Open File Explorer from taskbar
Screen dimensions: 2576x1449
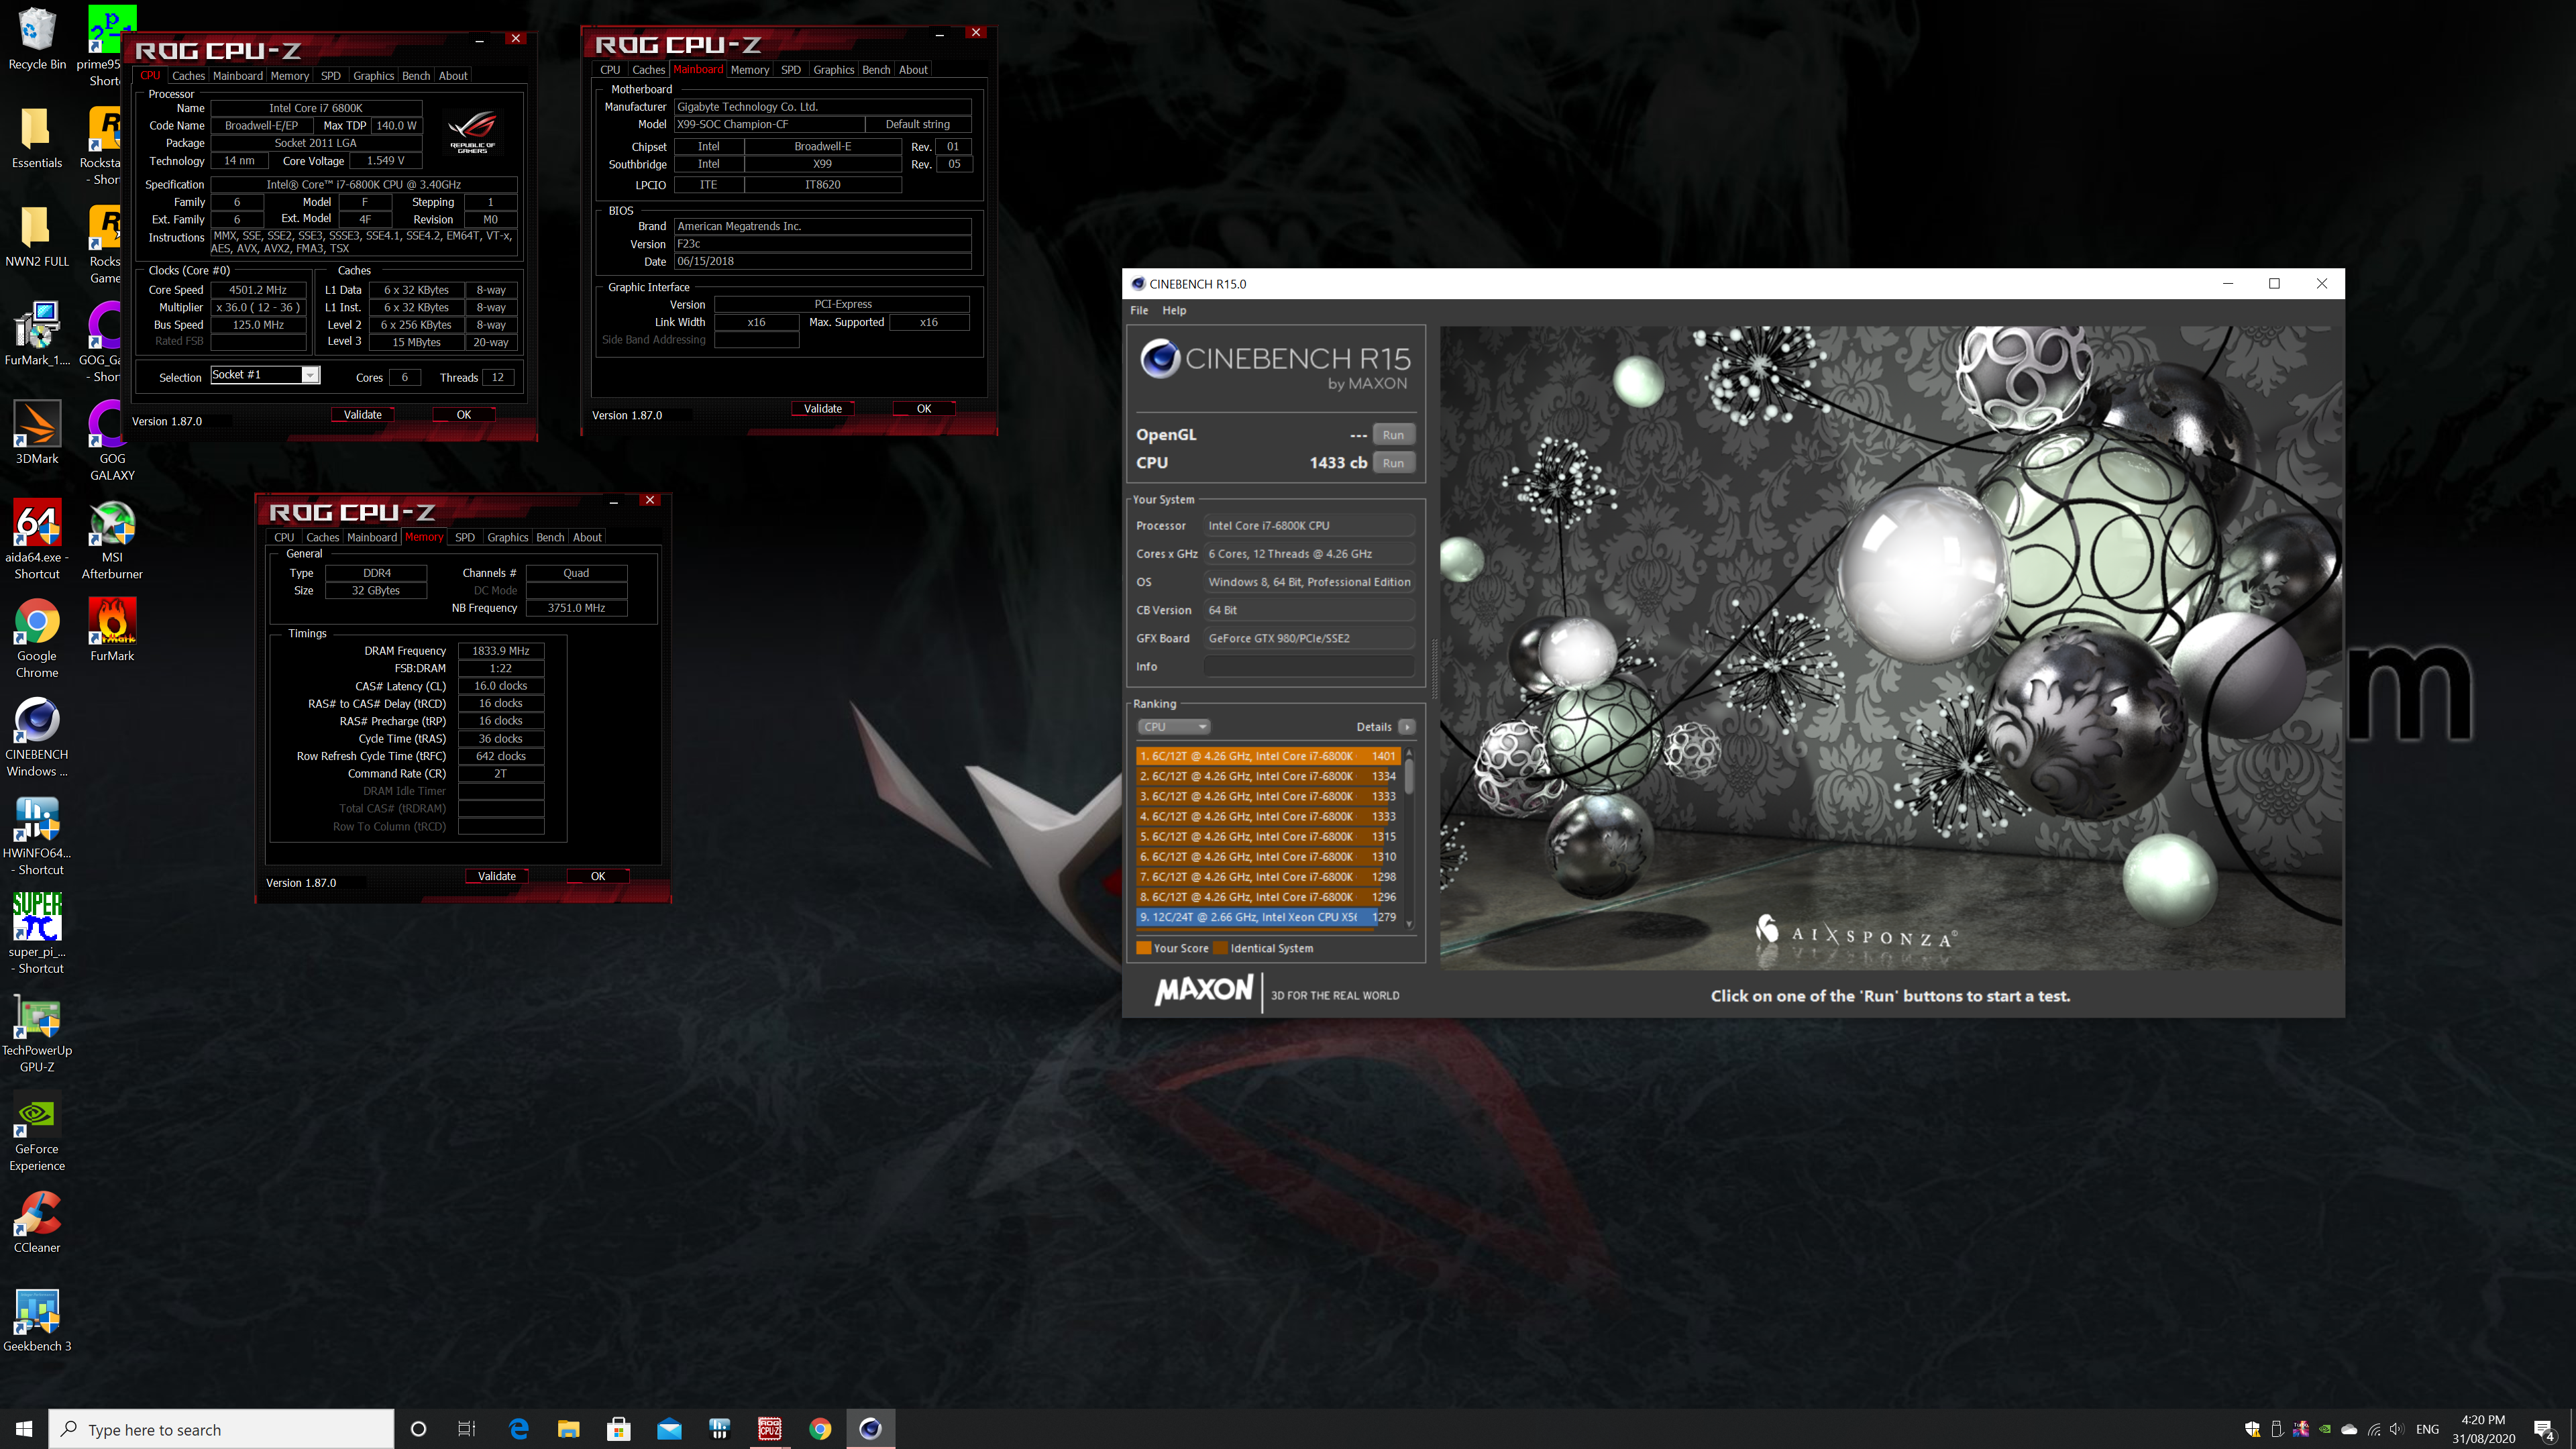569,1429
